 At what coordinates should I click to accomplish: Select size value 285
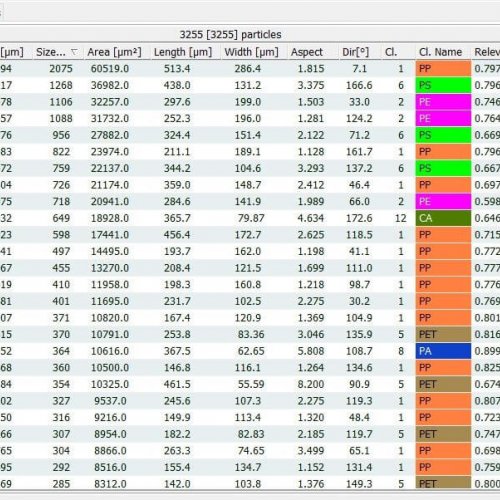61,484
